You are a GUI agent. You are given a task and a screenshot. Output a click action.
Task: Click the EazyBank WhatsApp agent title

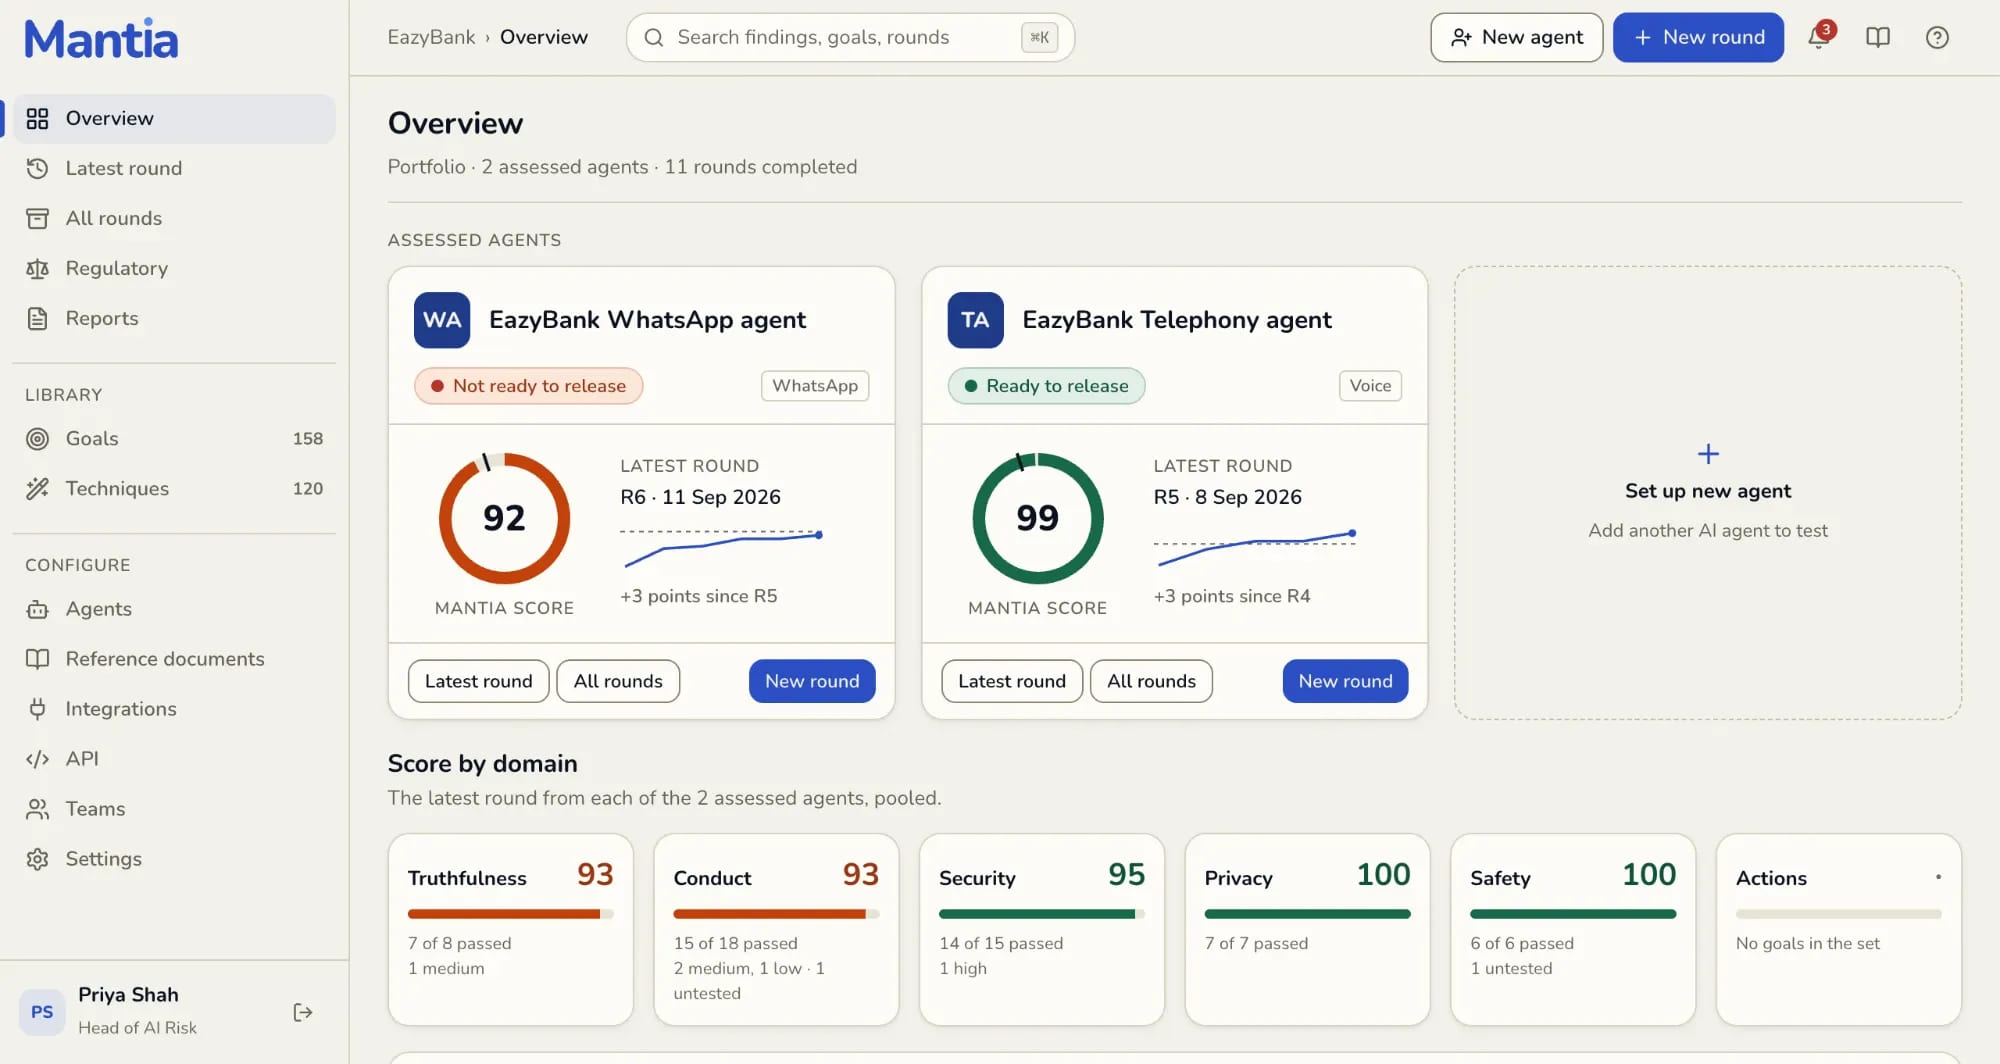647,320
